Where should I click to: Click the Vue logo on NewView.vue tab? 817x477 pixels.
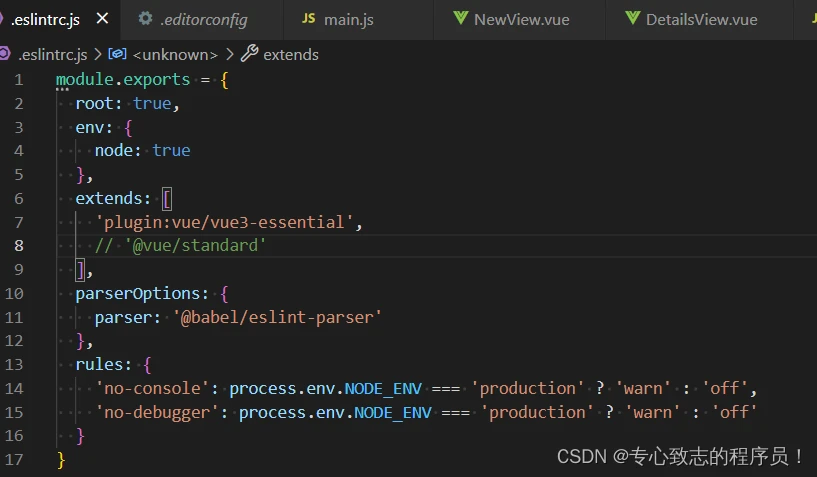click(460, 19)
